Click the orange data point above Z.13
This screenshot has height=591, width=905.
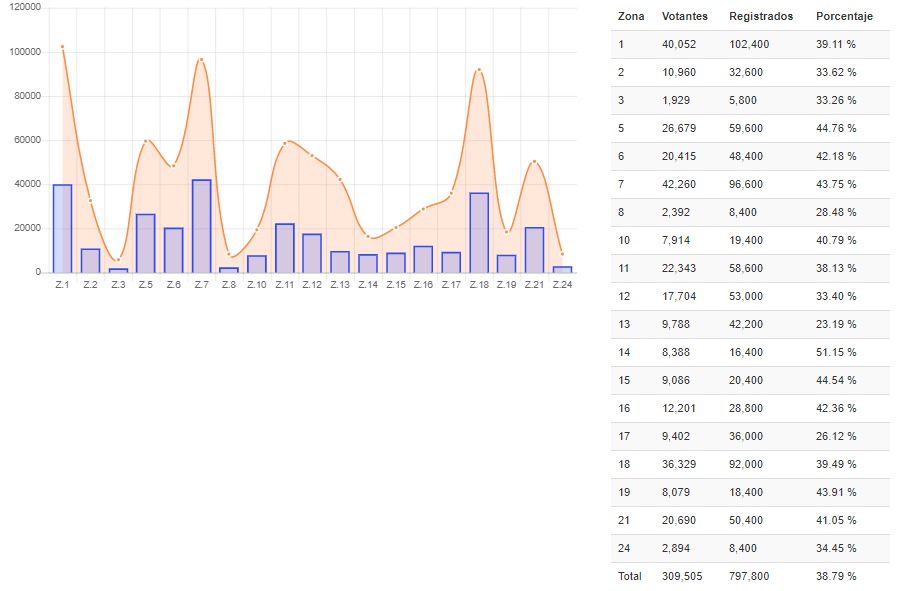click(x=340, y=179)
